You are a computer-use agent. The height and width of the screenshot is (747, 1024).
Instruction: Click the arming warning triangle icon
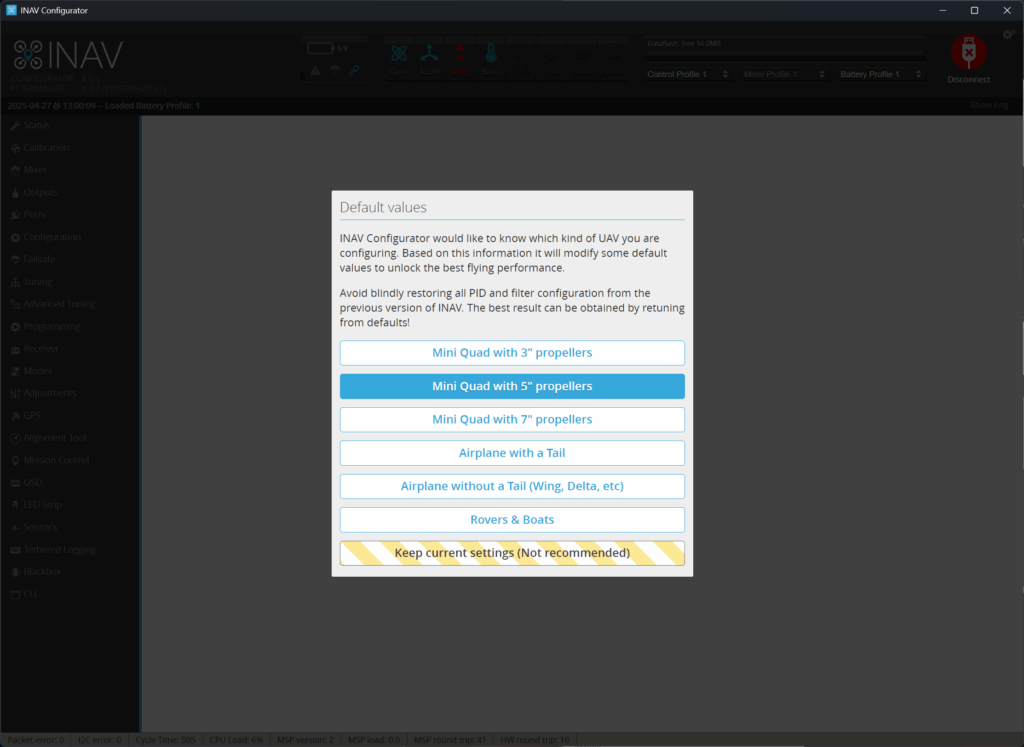pyautogui.click(x=315, y=70)
